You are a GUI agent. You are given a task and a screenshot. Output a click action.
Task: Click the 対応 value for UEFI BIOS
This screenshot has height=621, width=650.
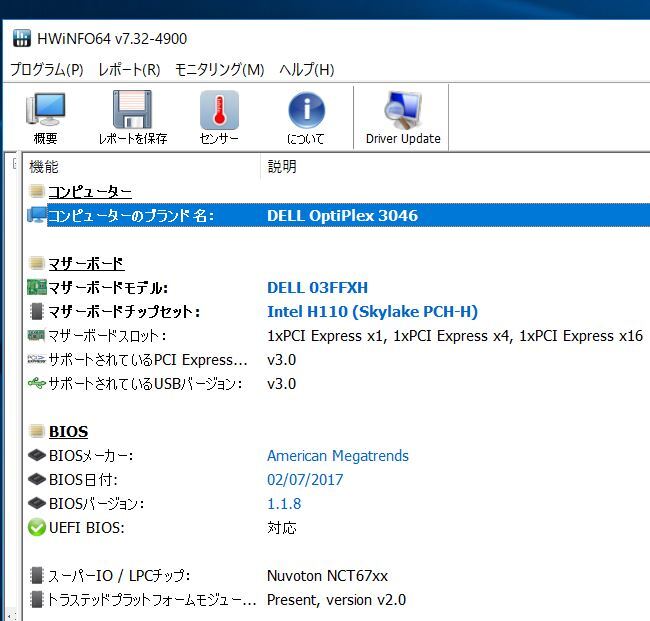tap(282, 527)
